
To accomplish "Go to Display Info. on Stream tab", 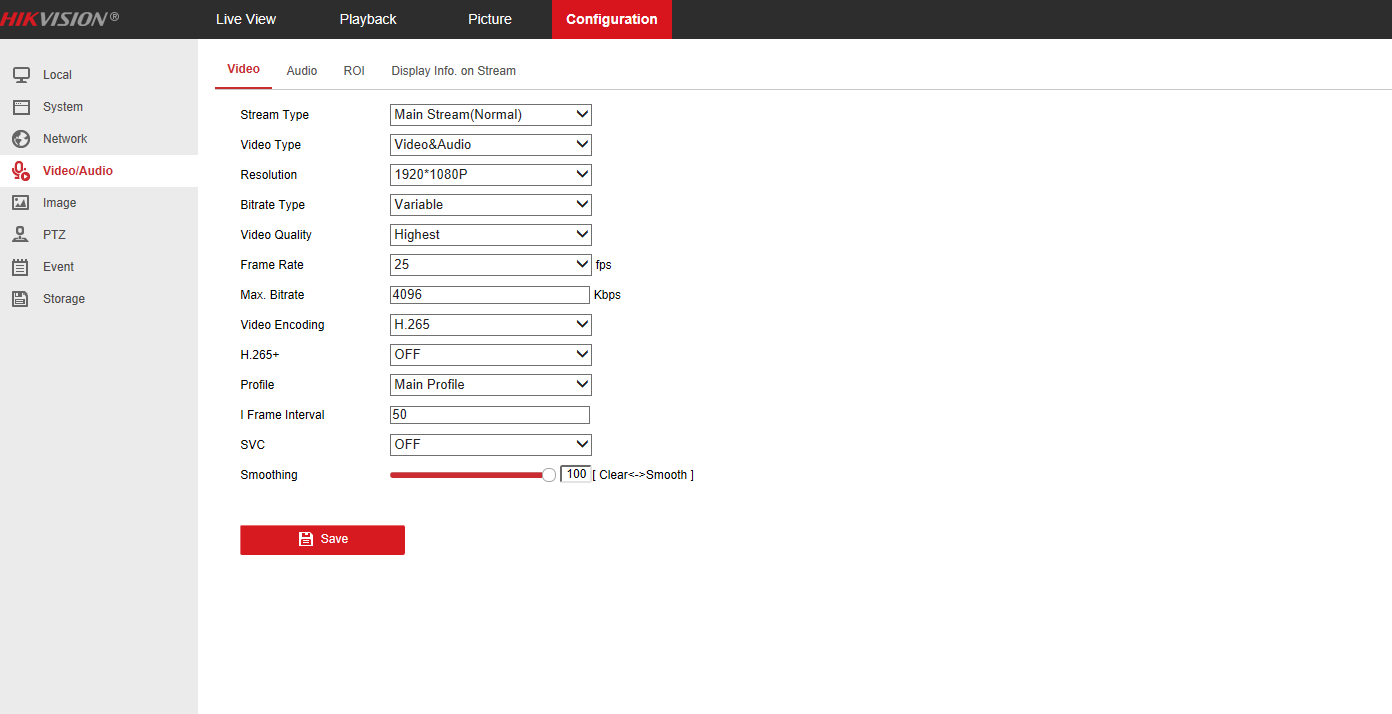I will click(x=453, y=71).
